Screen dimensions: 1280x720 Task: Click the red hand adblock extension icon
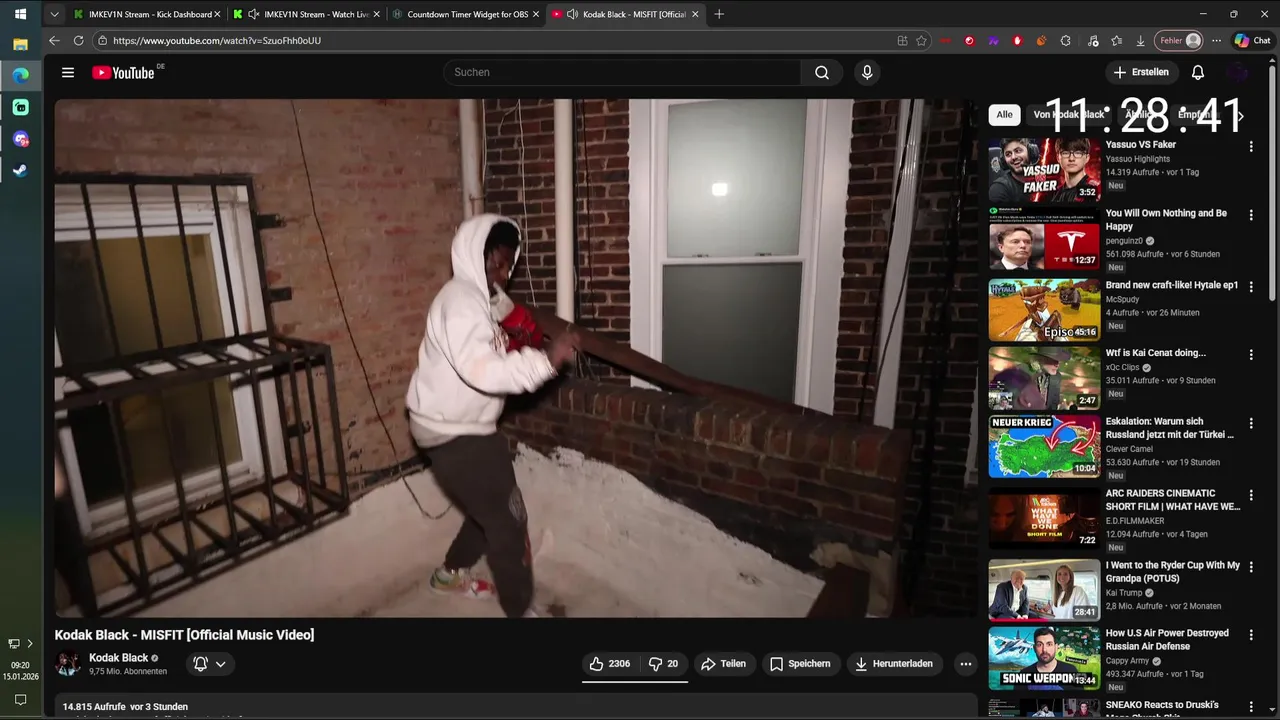(1017, 41)
